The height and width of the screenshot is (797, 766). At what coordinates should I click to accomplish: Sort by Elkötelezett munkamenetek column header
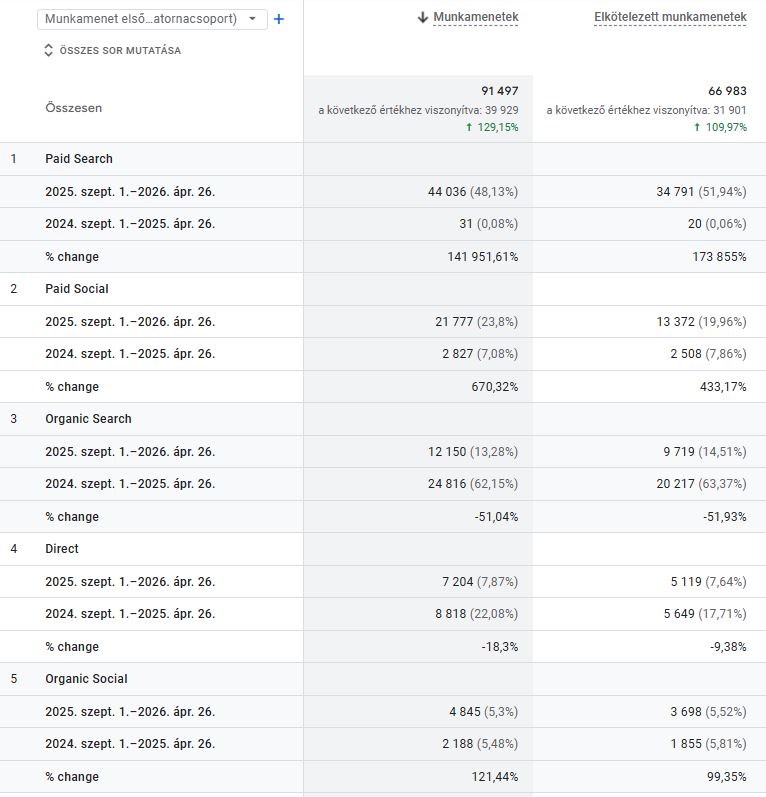click(x=670, y=17)
